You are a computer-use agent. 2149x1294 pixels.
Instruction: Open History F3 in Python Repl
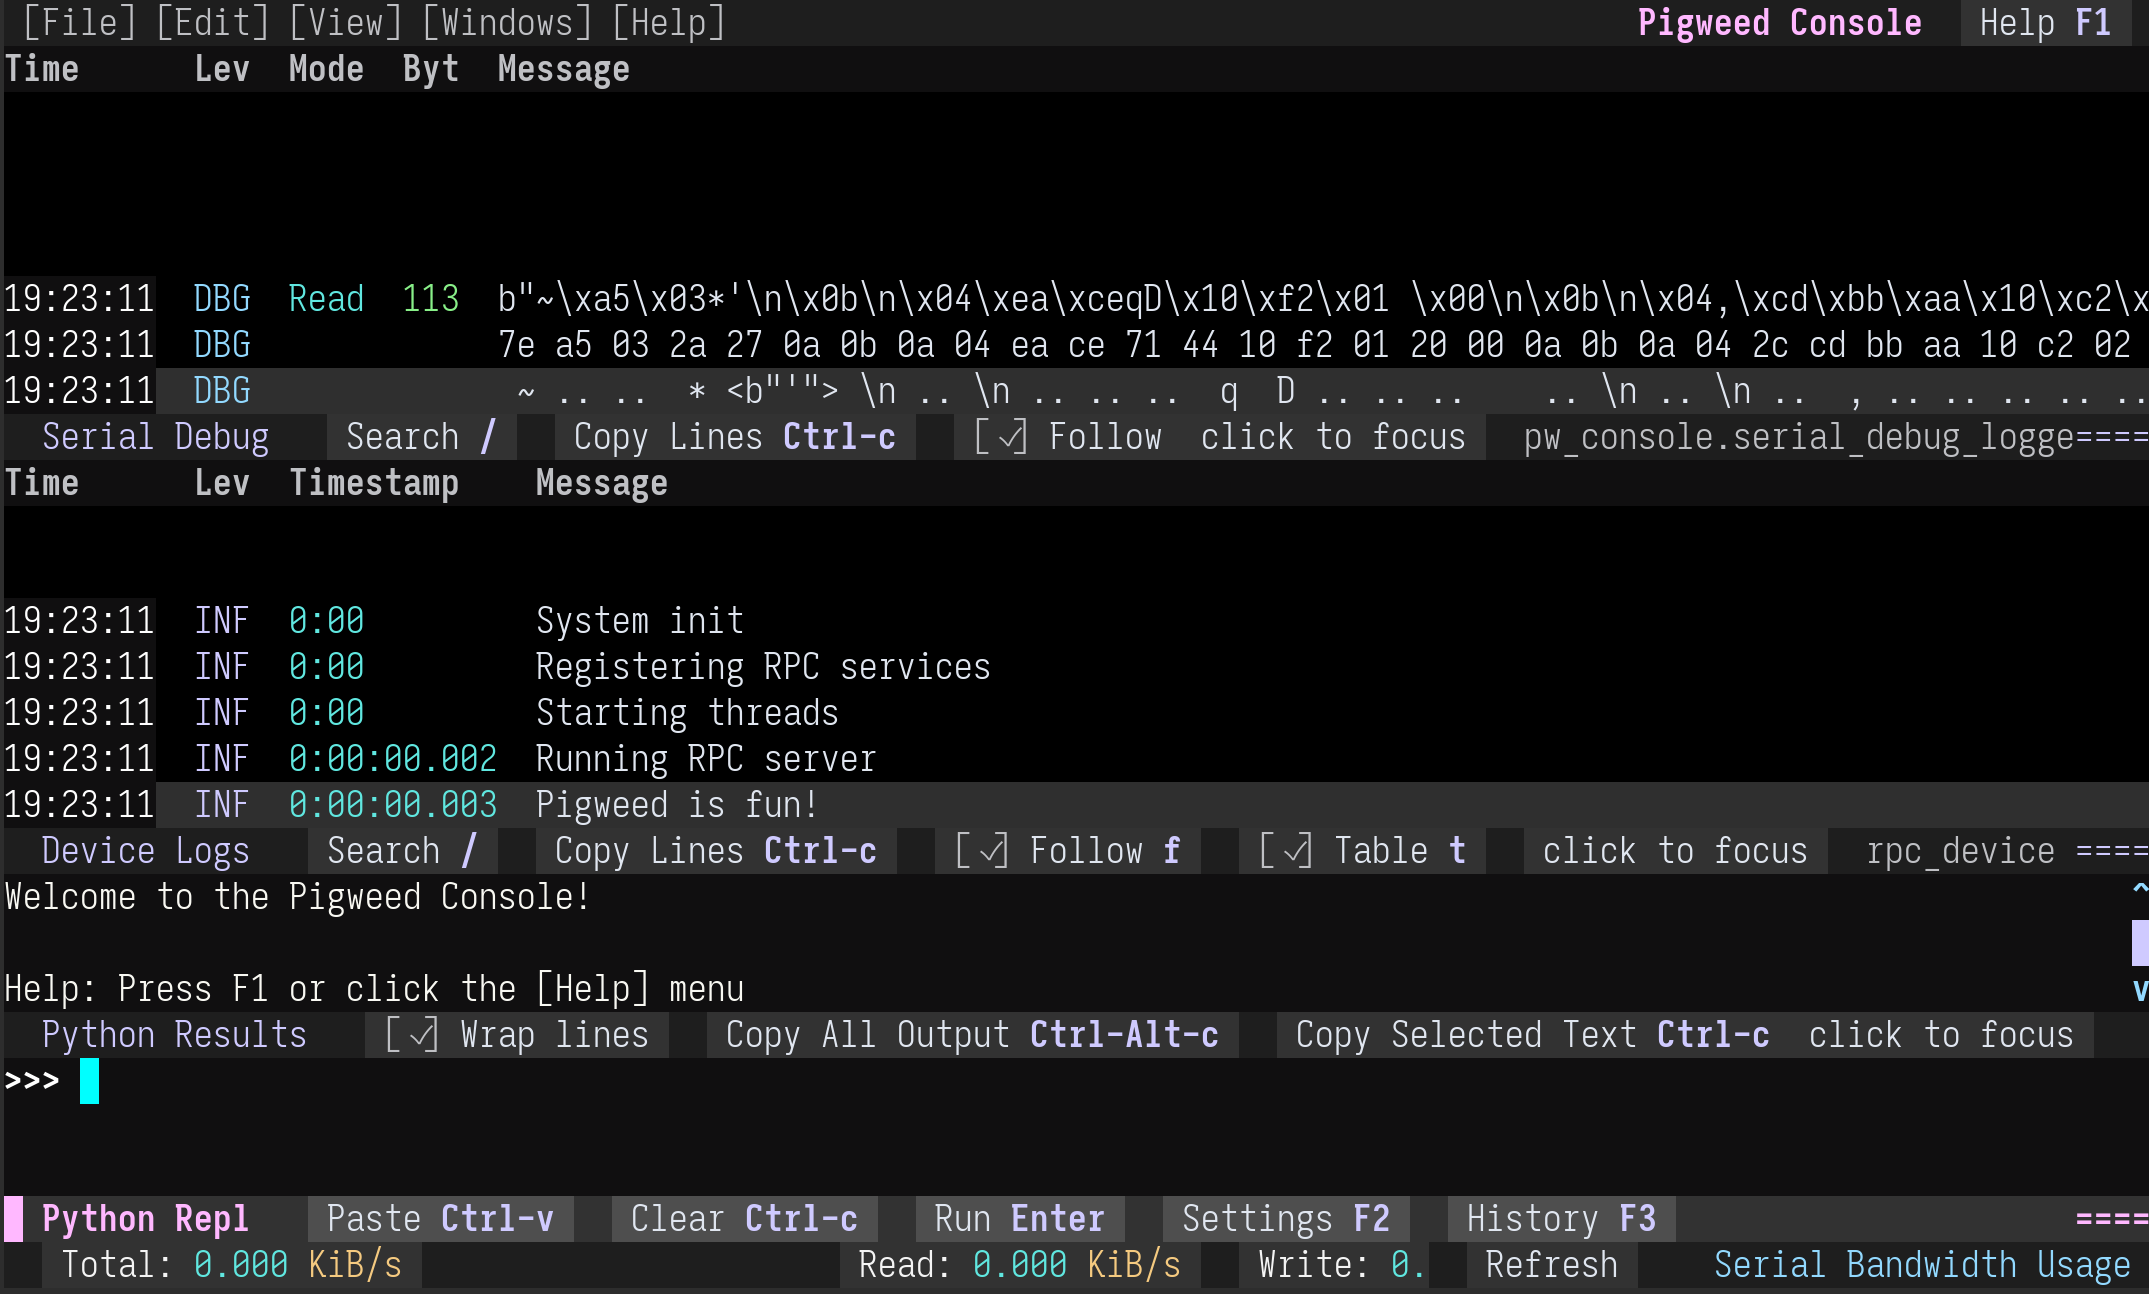[x=1560, y=1219]
